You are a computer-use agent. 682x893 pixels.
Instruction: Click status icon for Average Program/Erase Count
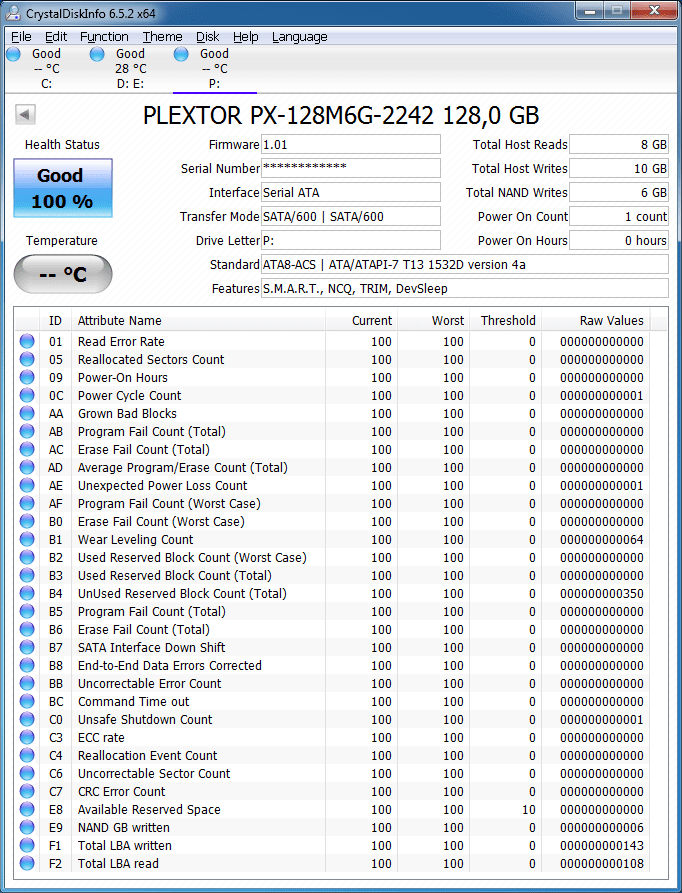(x=27, y=467)
